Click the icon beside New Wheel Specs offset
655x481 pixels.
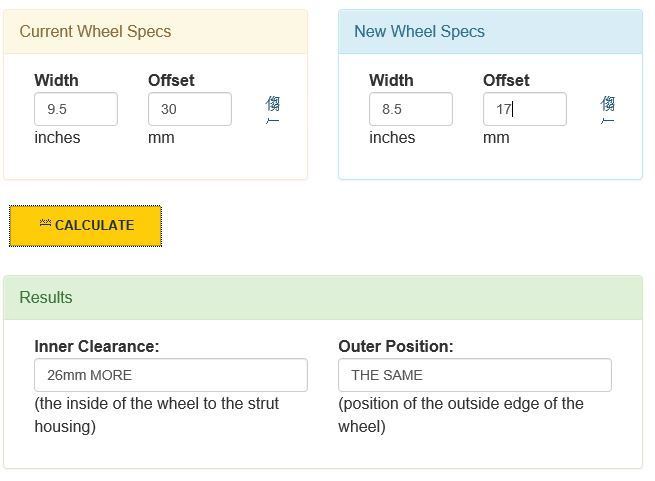tap(607, 109)
